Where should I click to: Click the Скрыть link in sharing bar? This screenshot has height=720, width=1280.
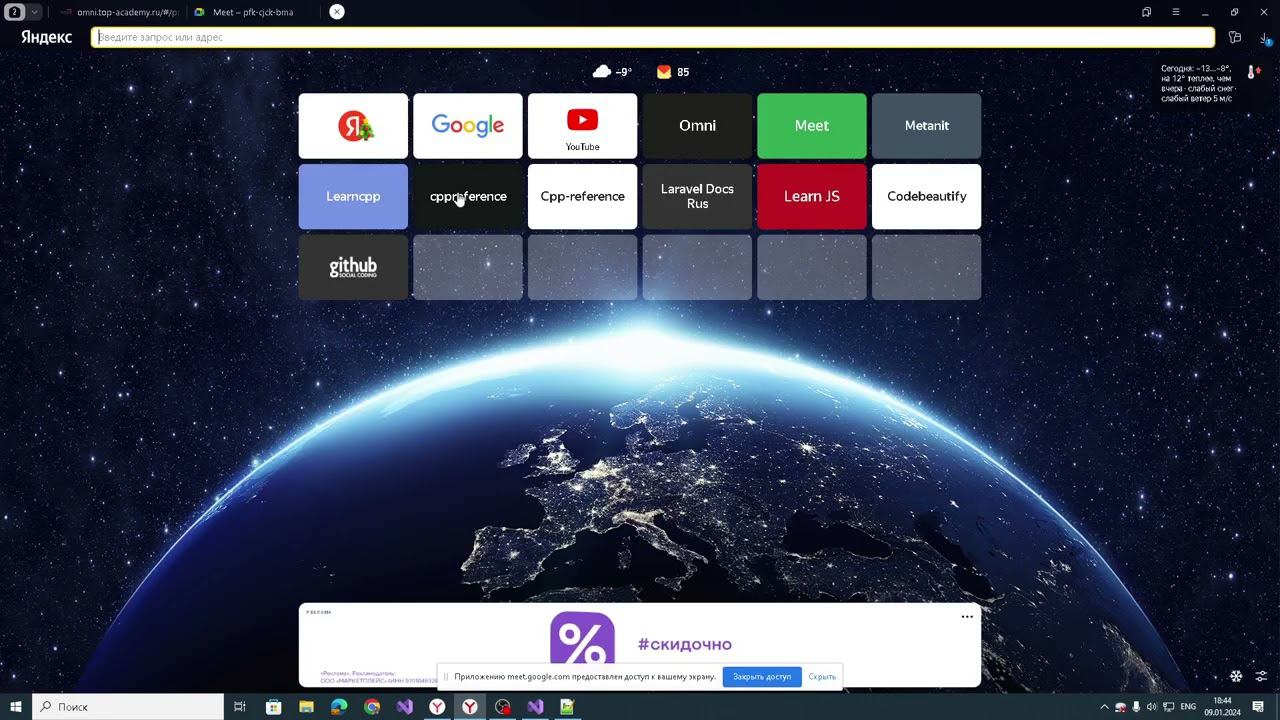tap(822, 677)
